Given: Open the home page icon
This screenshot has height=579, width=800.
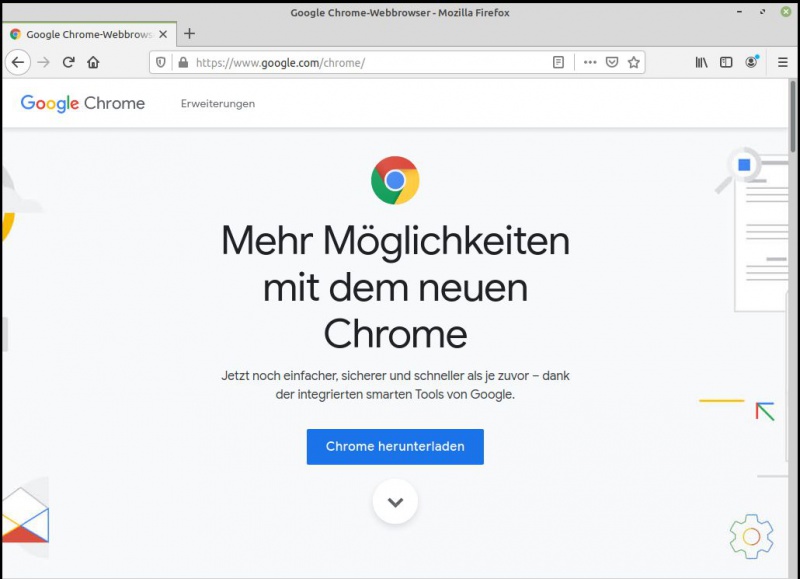Looking at the screenshot, I should tap(93, 62).
